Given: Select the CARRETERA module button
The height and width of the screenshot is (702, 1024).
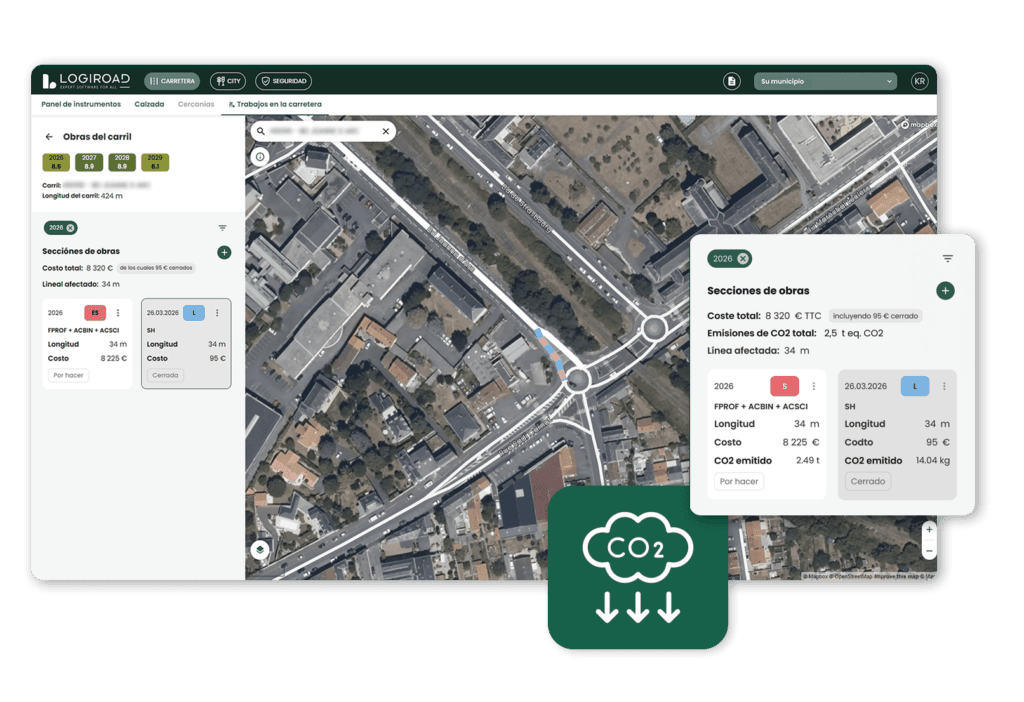Looking at the screenshot, I should (172, 81).
